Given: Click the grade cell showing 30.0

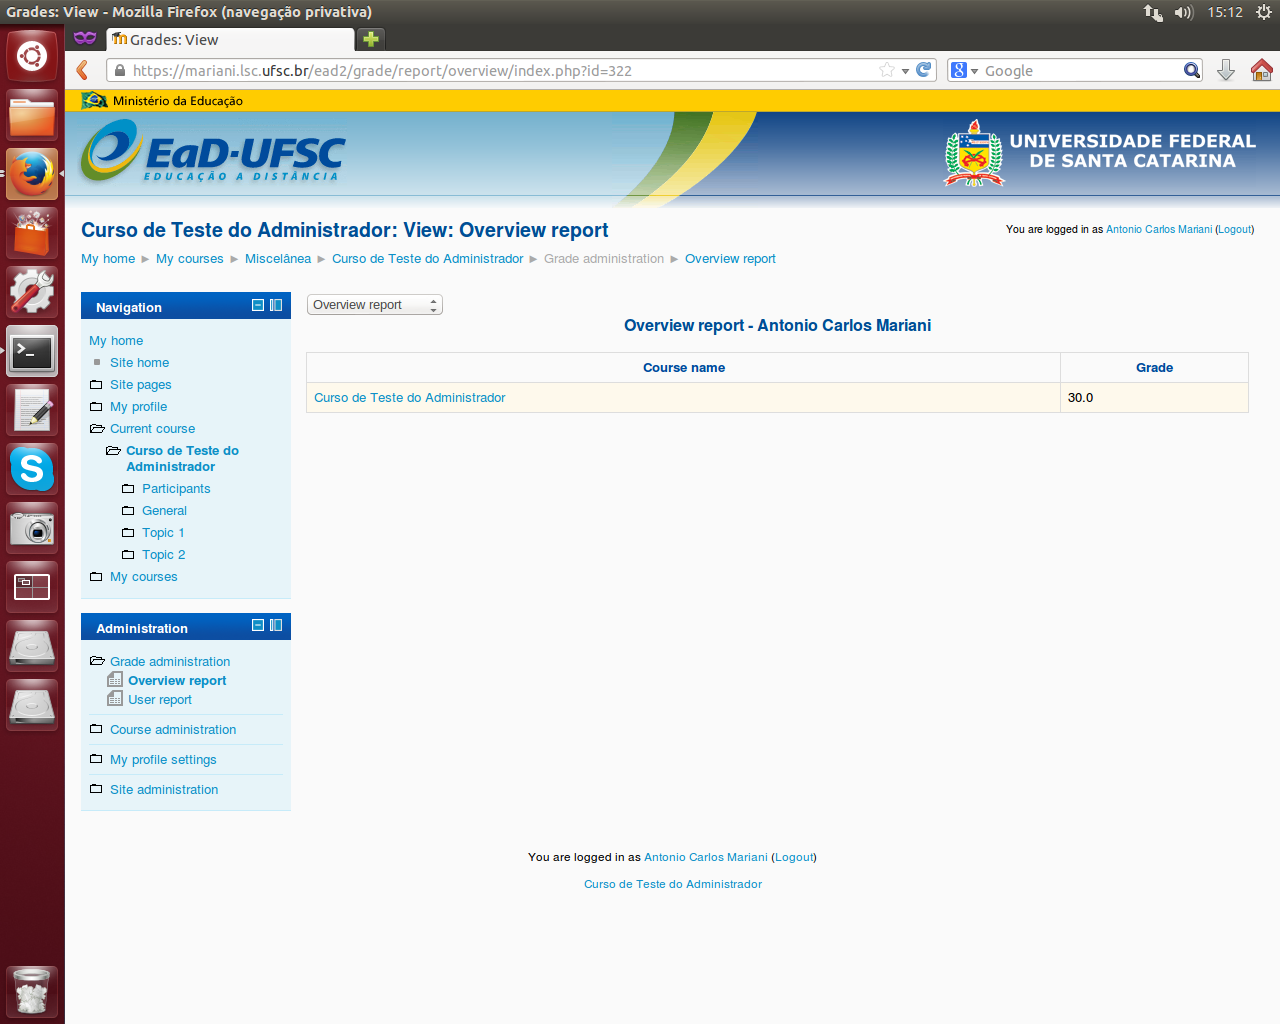Looking at the screenshot, I should point(1154,397).
